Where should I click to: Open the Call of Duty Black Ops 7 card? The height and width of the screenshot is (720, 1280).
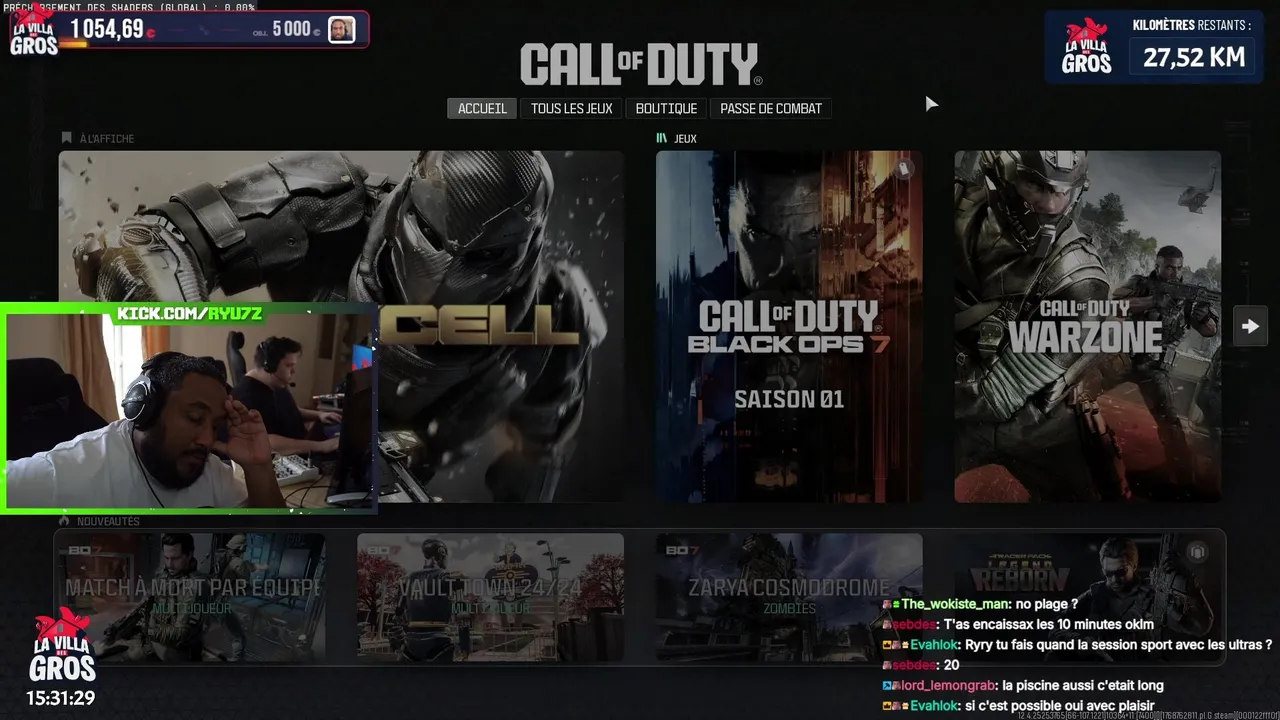[789, 326]
